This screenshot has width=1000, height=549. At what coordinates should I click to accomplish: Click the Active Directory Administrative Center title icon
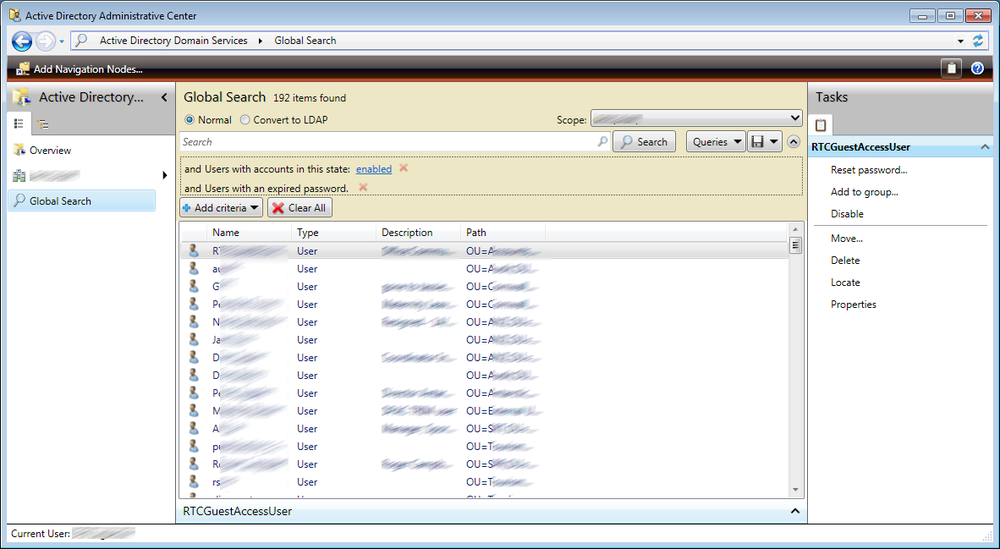click(14, 15)
